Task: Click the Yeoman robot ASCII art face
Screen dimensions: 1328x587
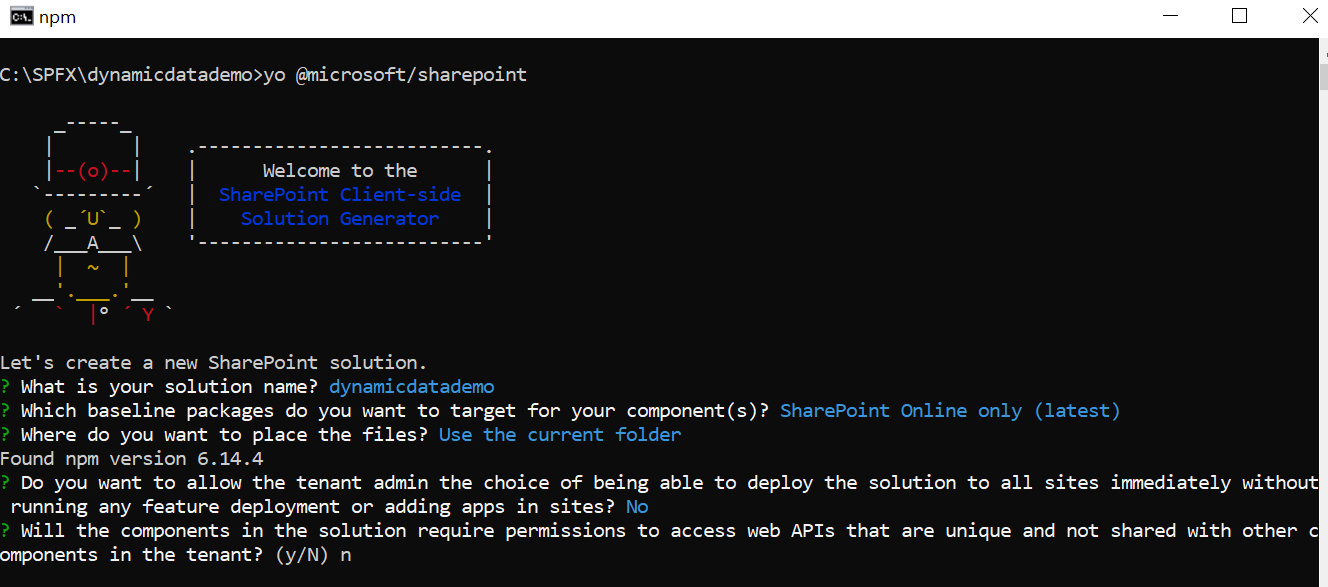Action: [x=93, y=170]
